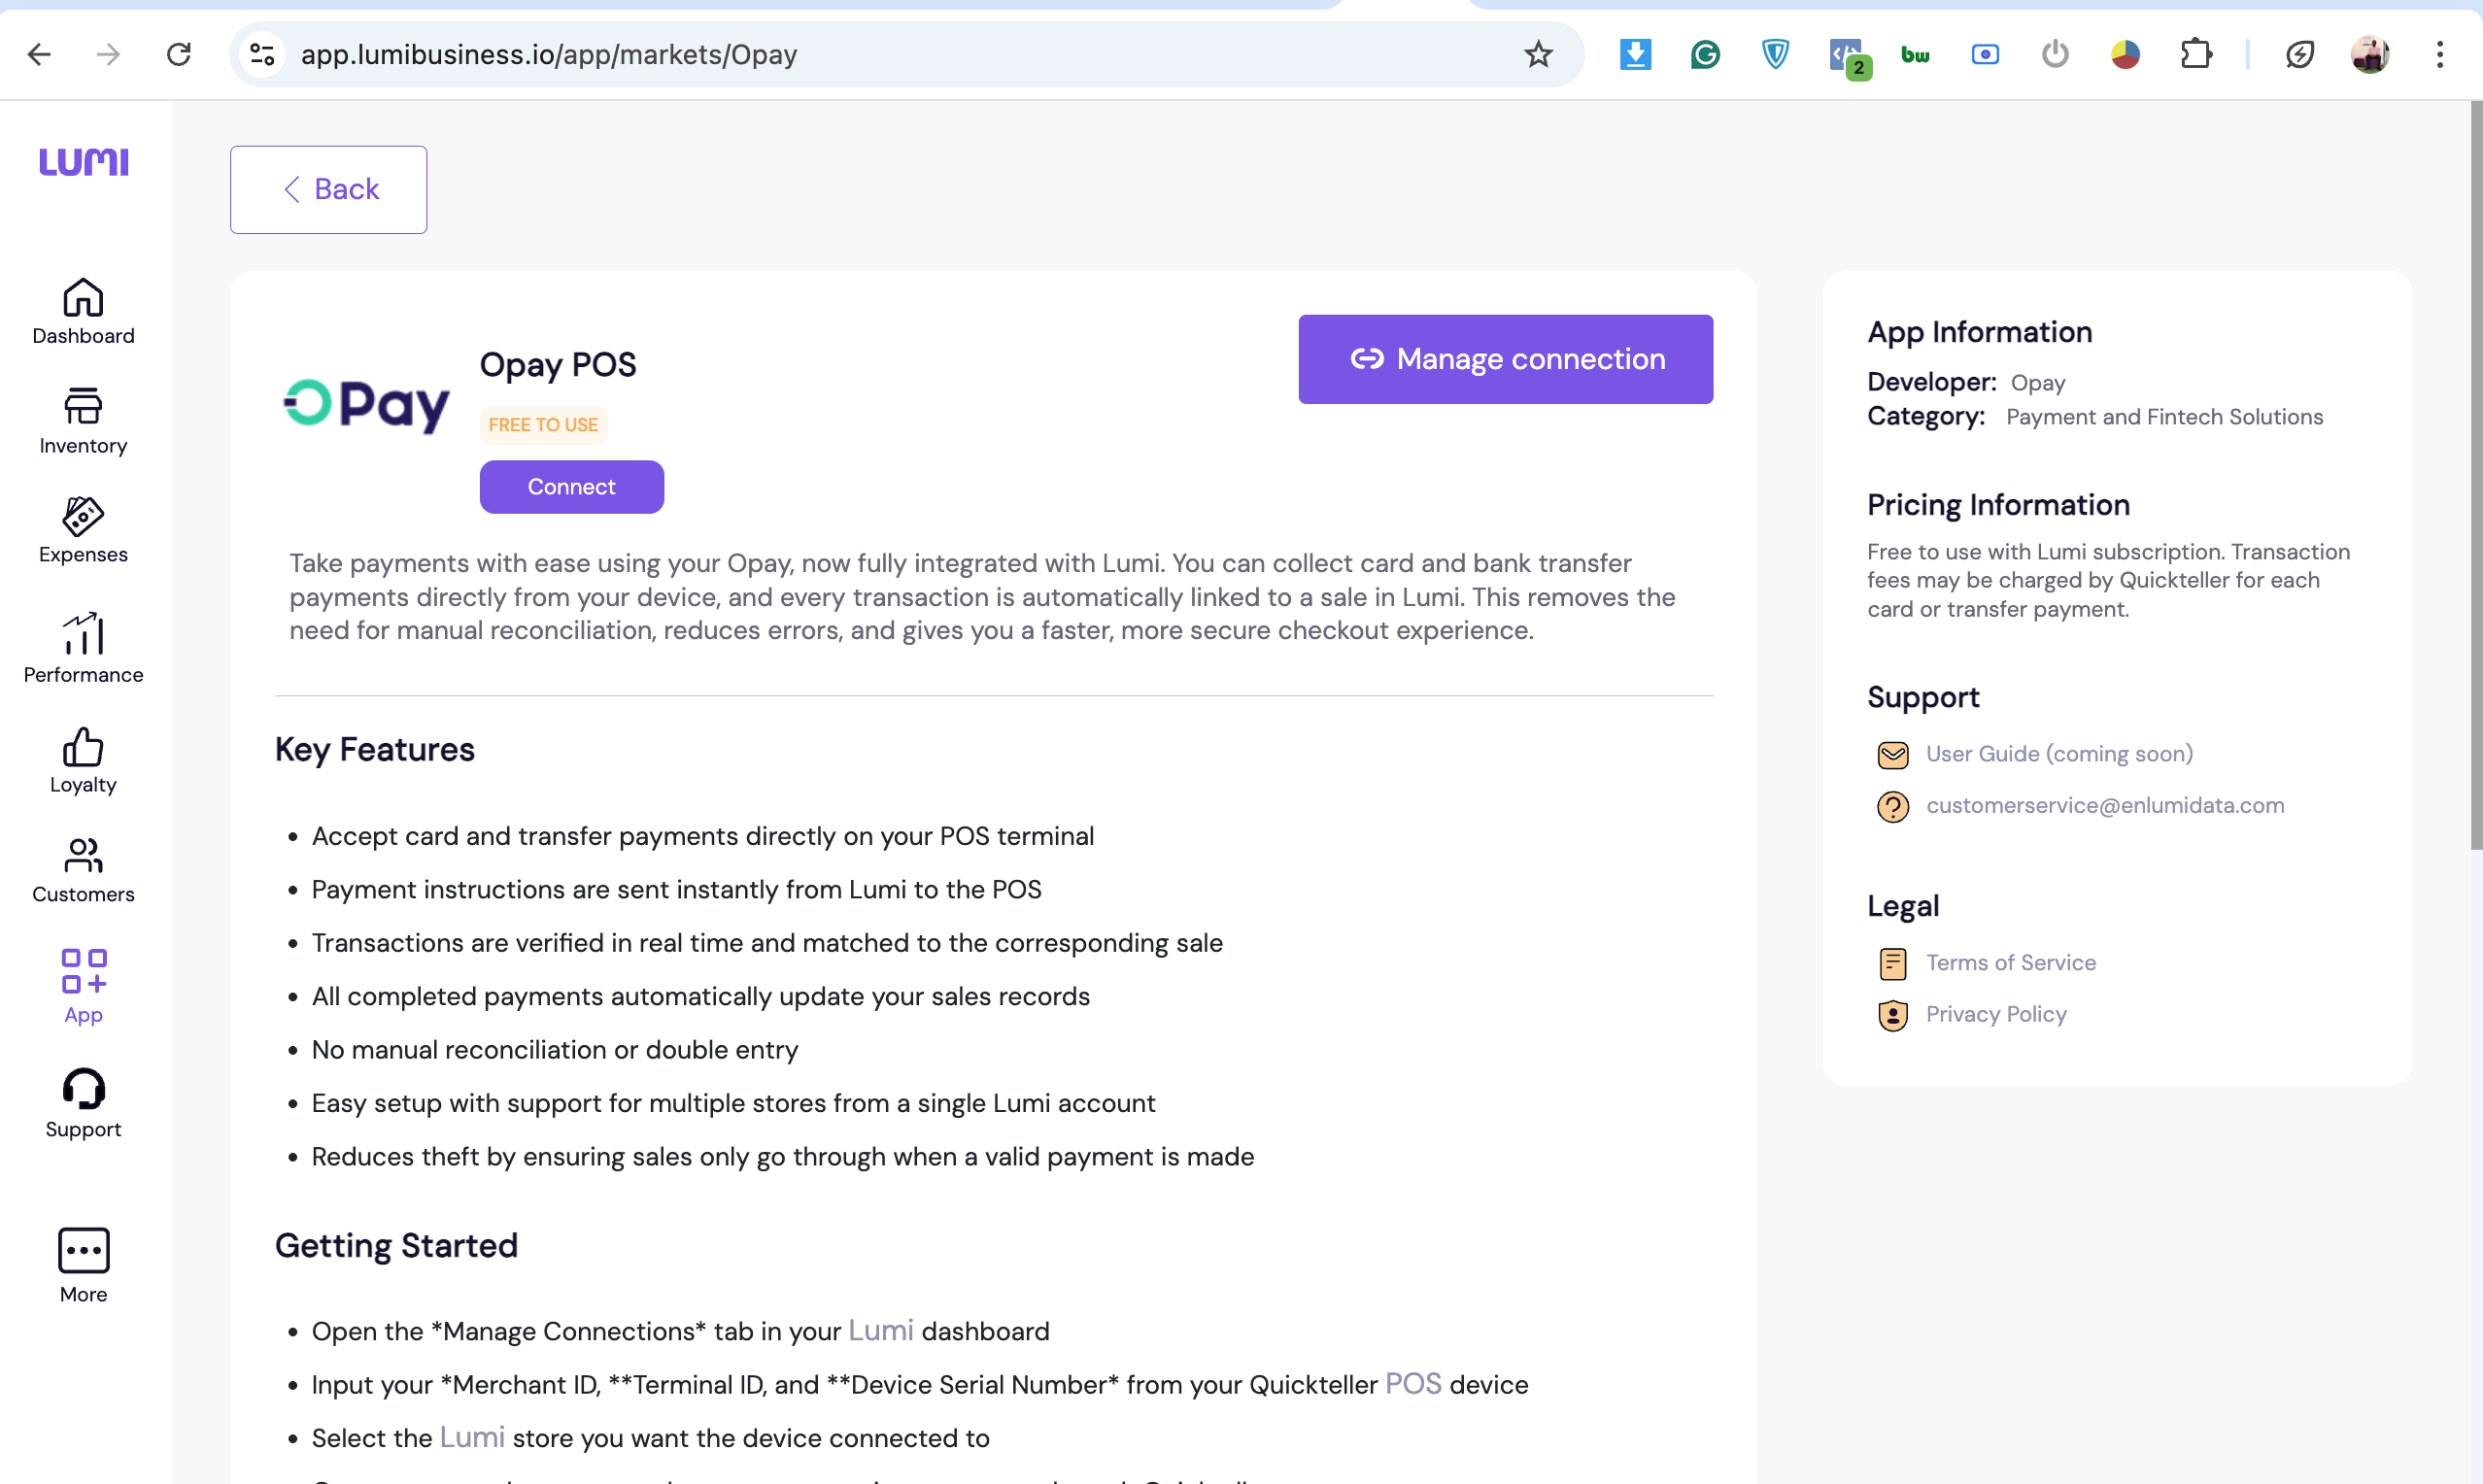Go to the Inventory section

click(x=83, y=407)
